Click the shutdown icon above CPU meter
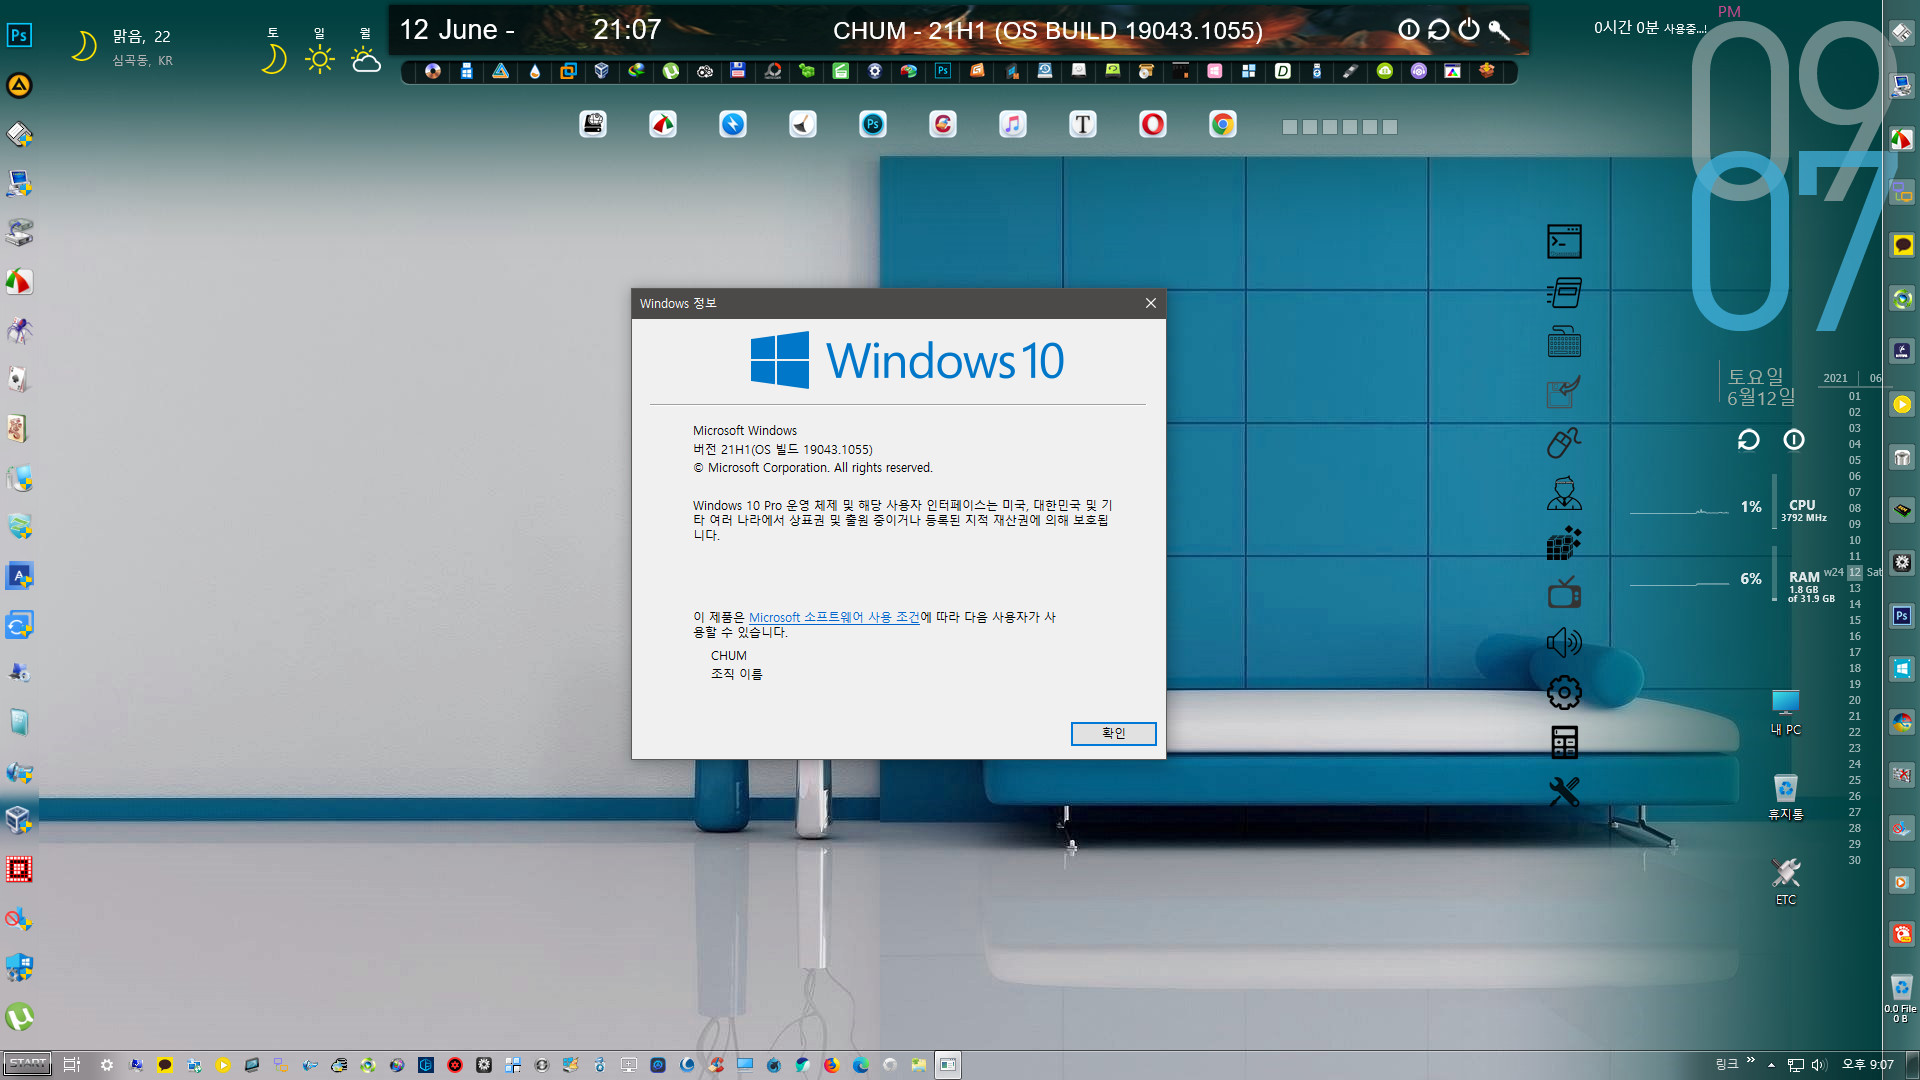 (x=1794, y=440)
